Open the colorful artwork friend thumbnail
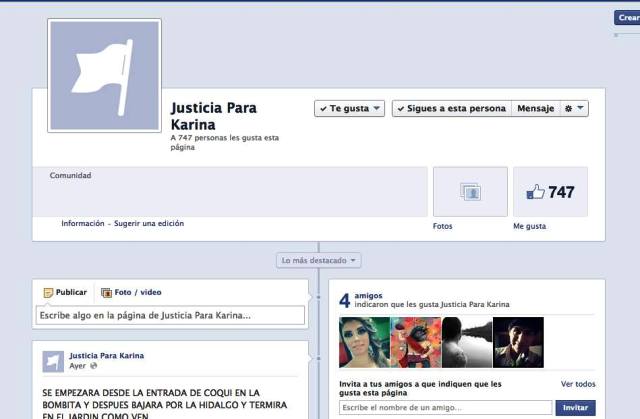Viewport: 640px width, 419px height. (x=416, y=342)
